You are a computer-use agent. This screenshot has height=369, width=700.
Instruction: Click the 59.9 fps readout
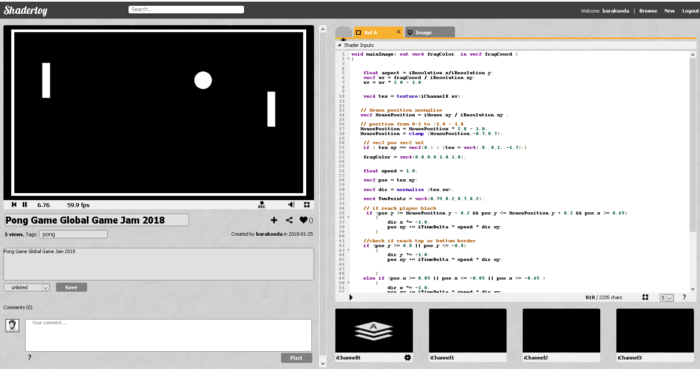click(x=78, y=205)
